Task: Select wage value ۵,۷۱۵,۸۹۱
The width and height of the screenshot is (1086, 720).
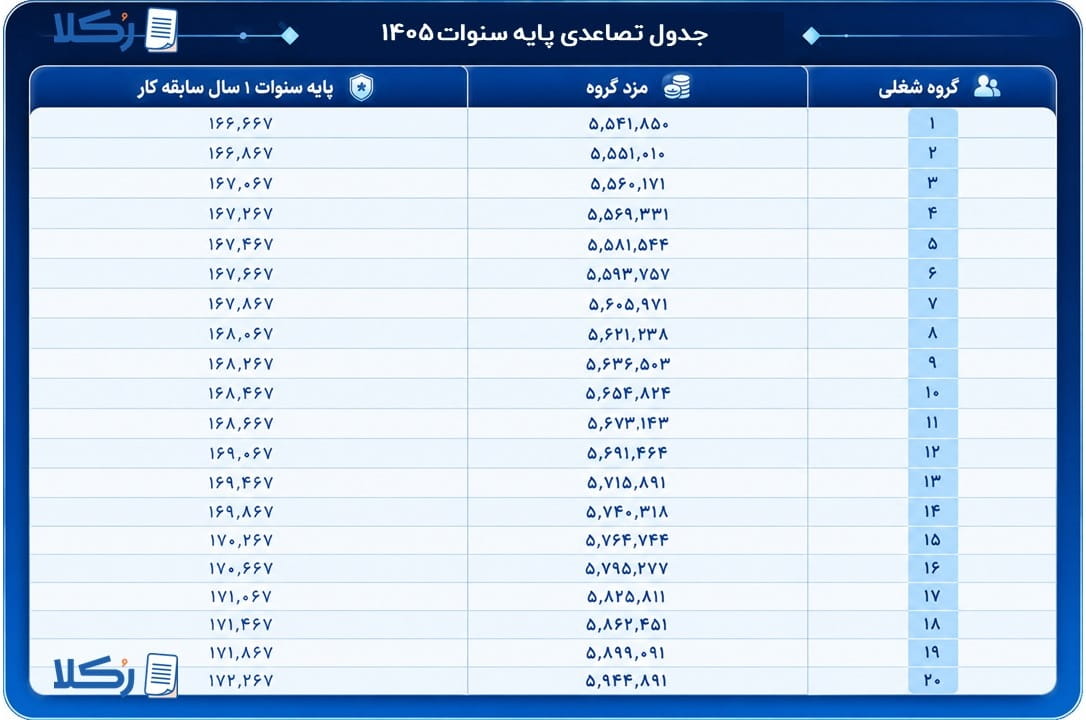Action: tap(627, 483)
